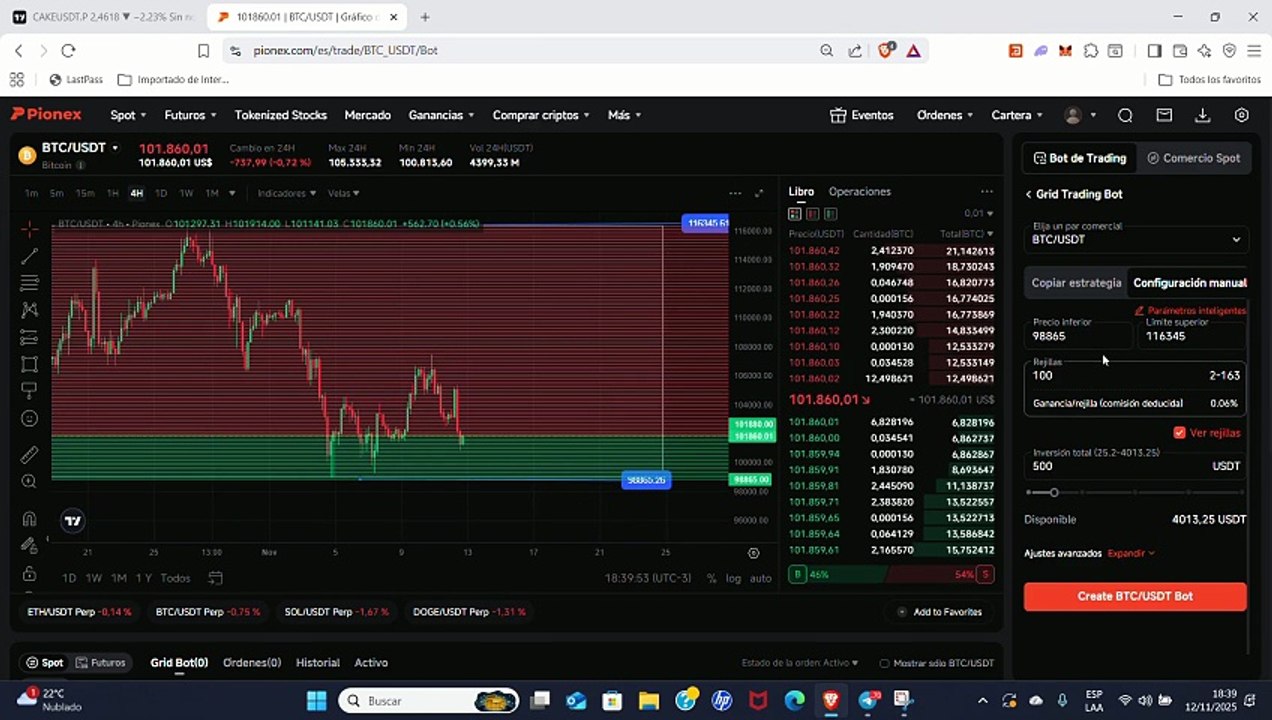
Task: Switch bottom panel to Spot
Action: [x=44, y=663]
